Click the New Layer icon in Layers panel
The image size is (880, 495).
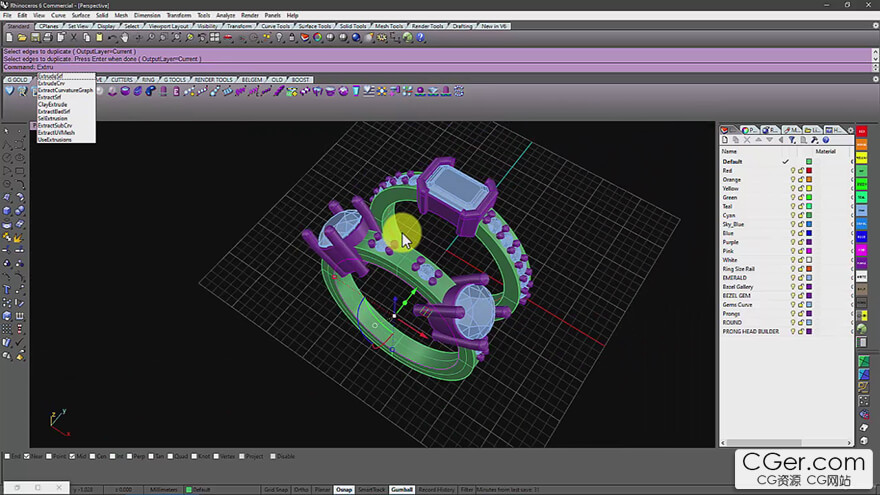[x=725, y=140]
